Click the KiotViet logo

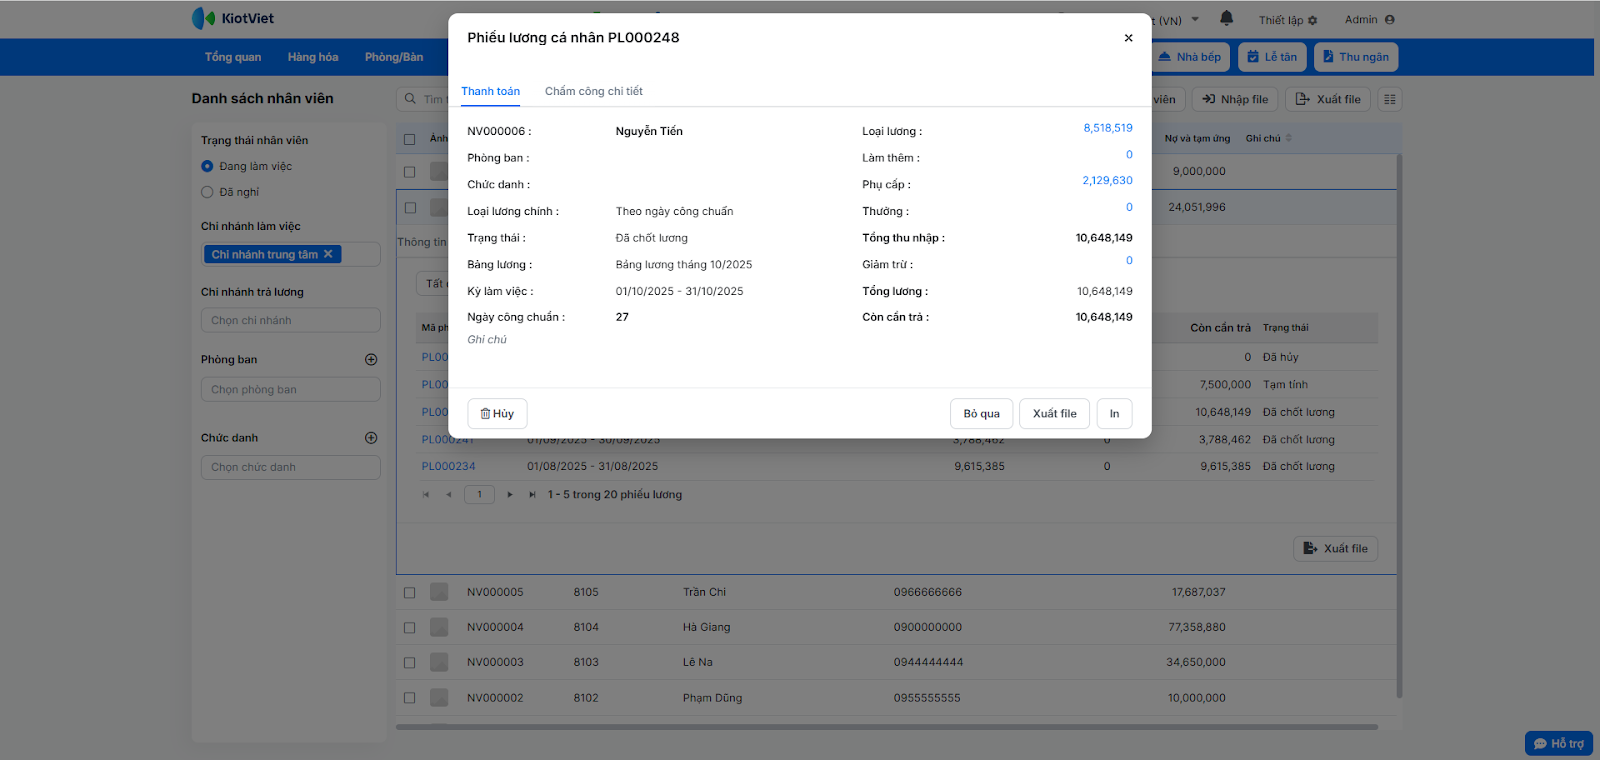(x=233, y=18)
